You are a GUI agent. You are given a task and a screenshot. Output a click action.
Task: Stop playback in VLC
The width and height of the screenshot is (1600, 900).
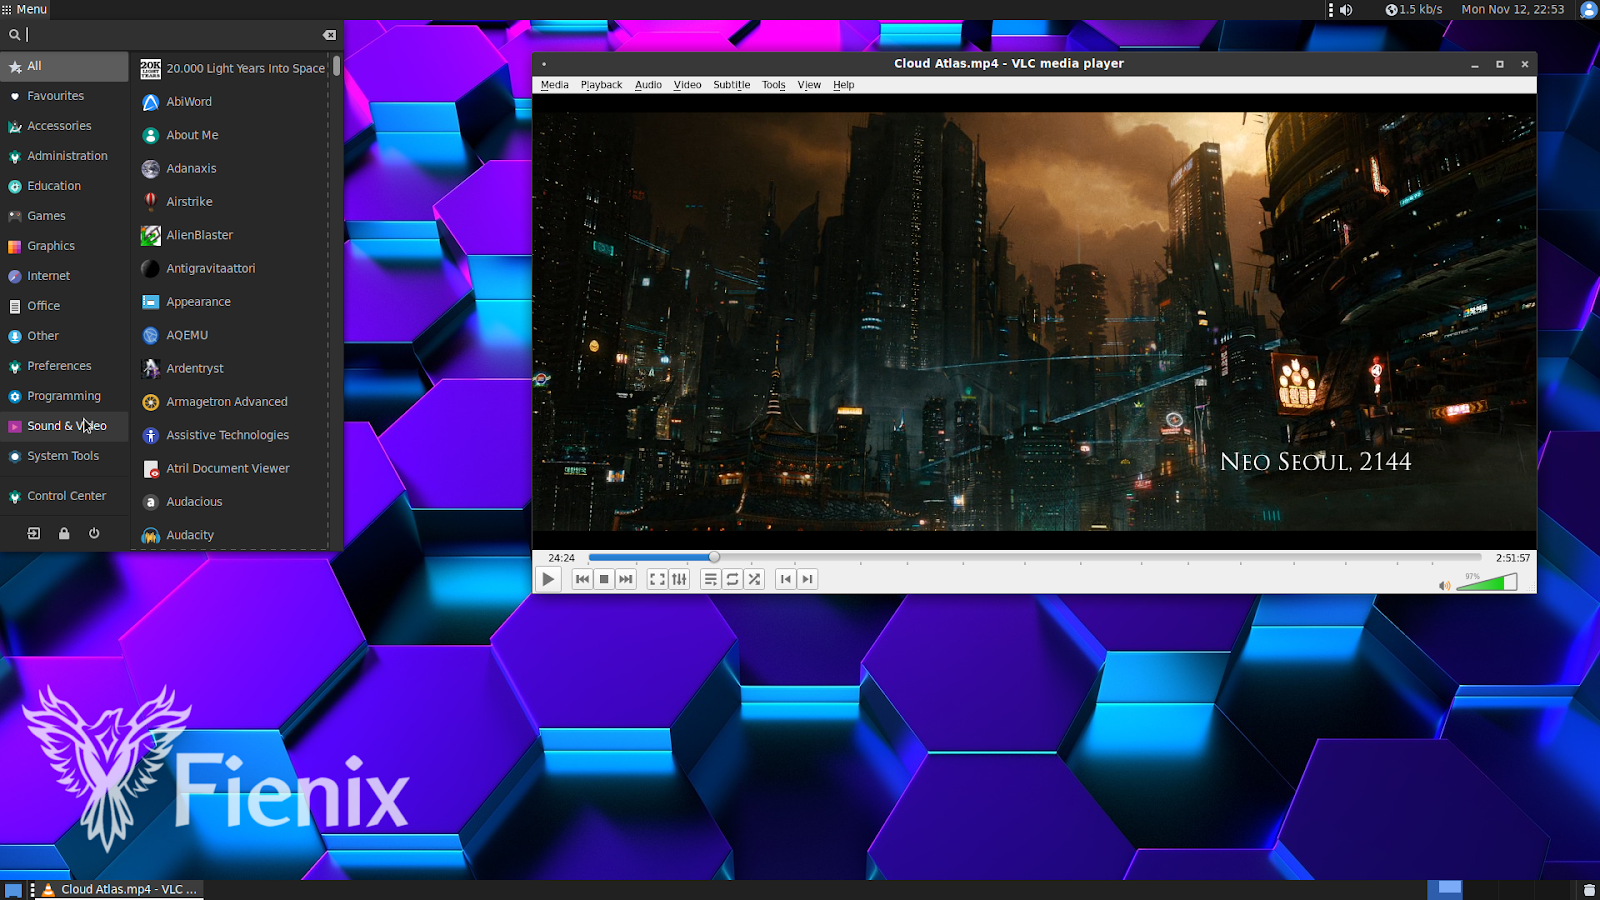coord(604,579)
